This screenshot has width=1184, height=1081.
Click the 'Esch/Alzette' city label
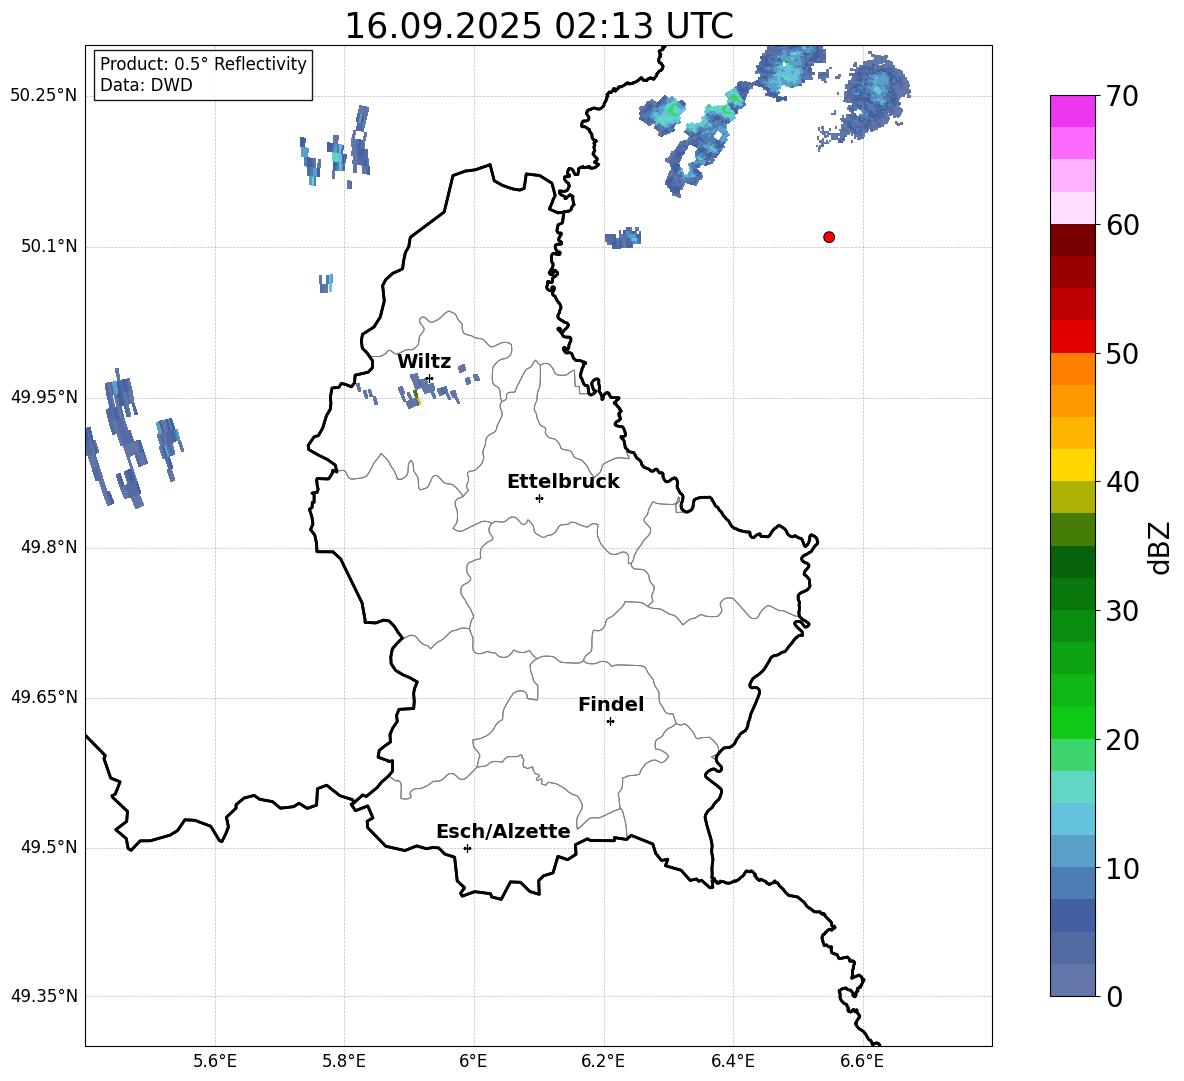click(x=503, y=831)
